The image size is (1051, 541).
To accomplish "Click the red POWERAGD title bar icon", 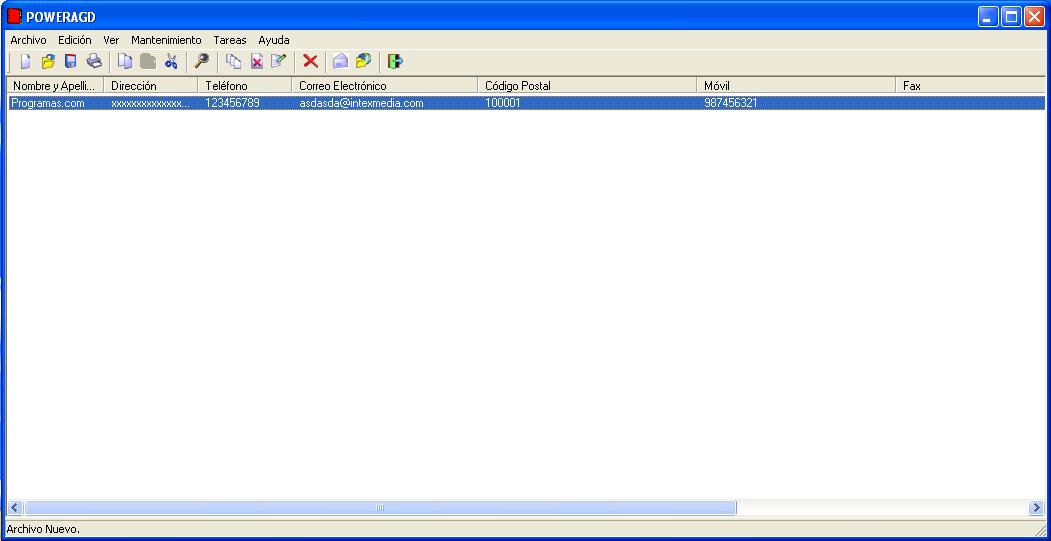I will [x=15, y=17].
